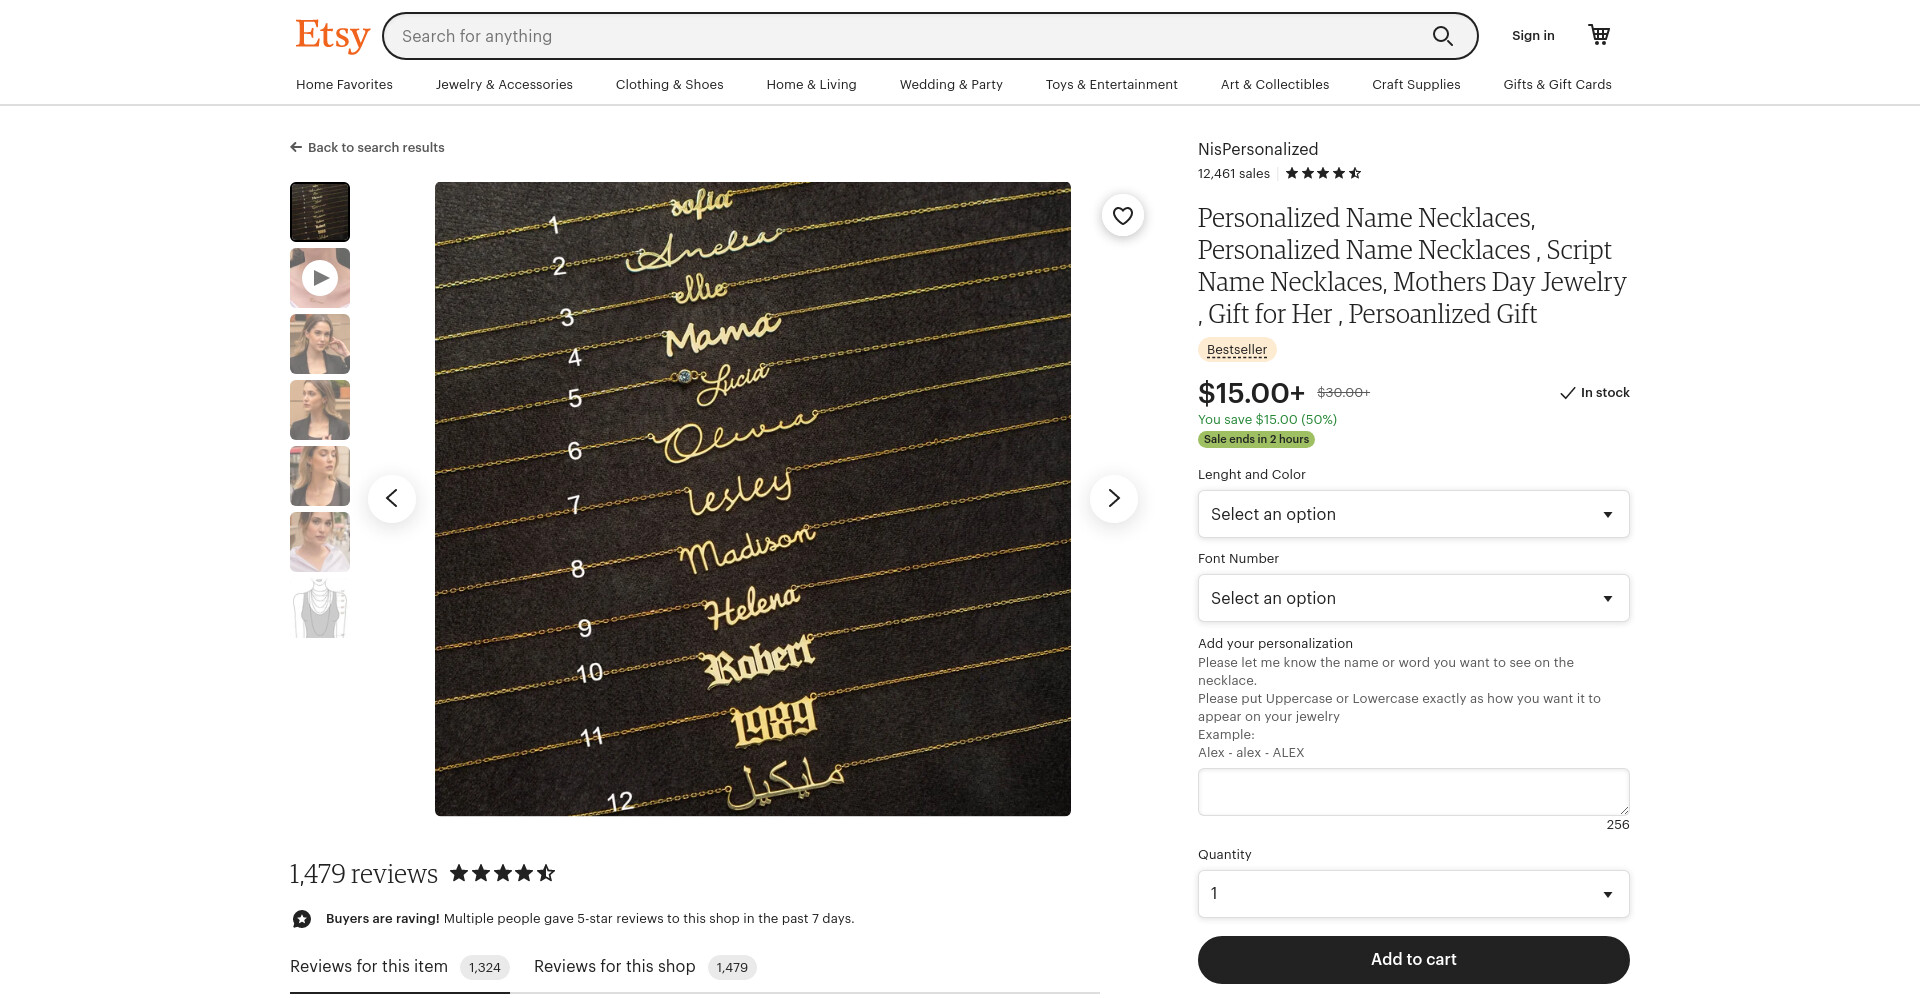Select the mannequin necklace length thumbnail
Viewport: 1920px width, 998px height.
coord(320,608)
